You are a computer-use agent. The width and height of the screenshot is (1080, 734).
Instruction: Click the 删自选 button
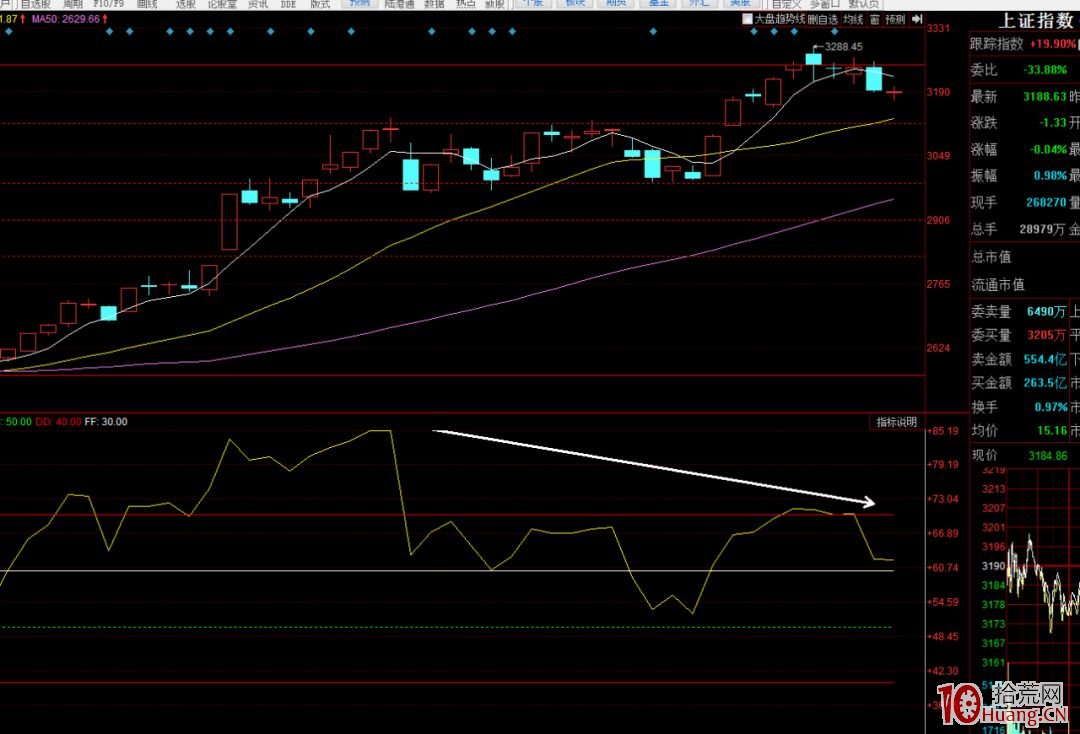[x=822, y=19]
